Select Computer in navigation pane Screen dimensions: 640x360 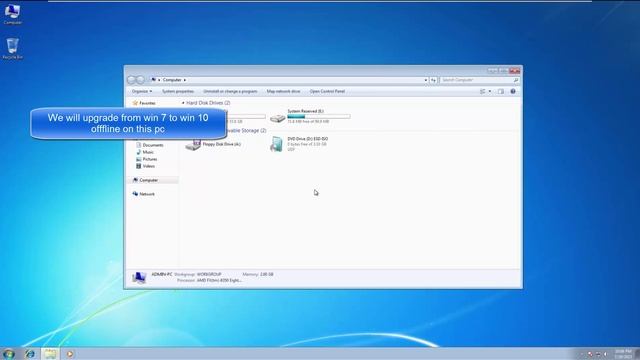pyautogui.click(x=148, y=180)
